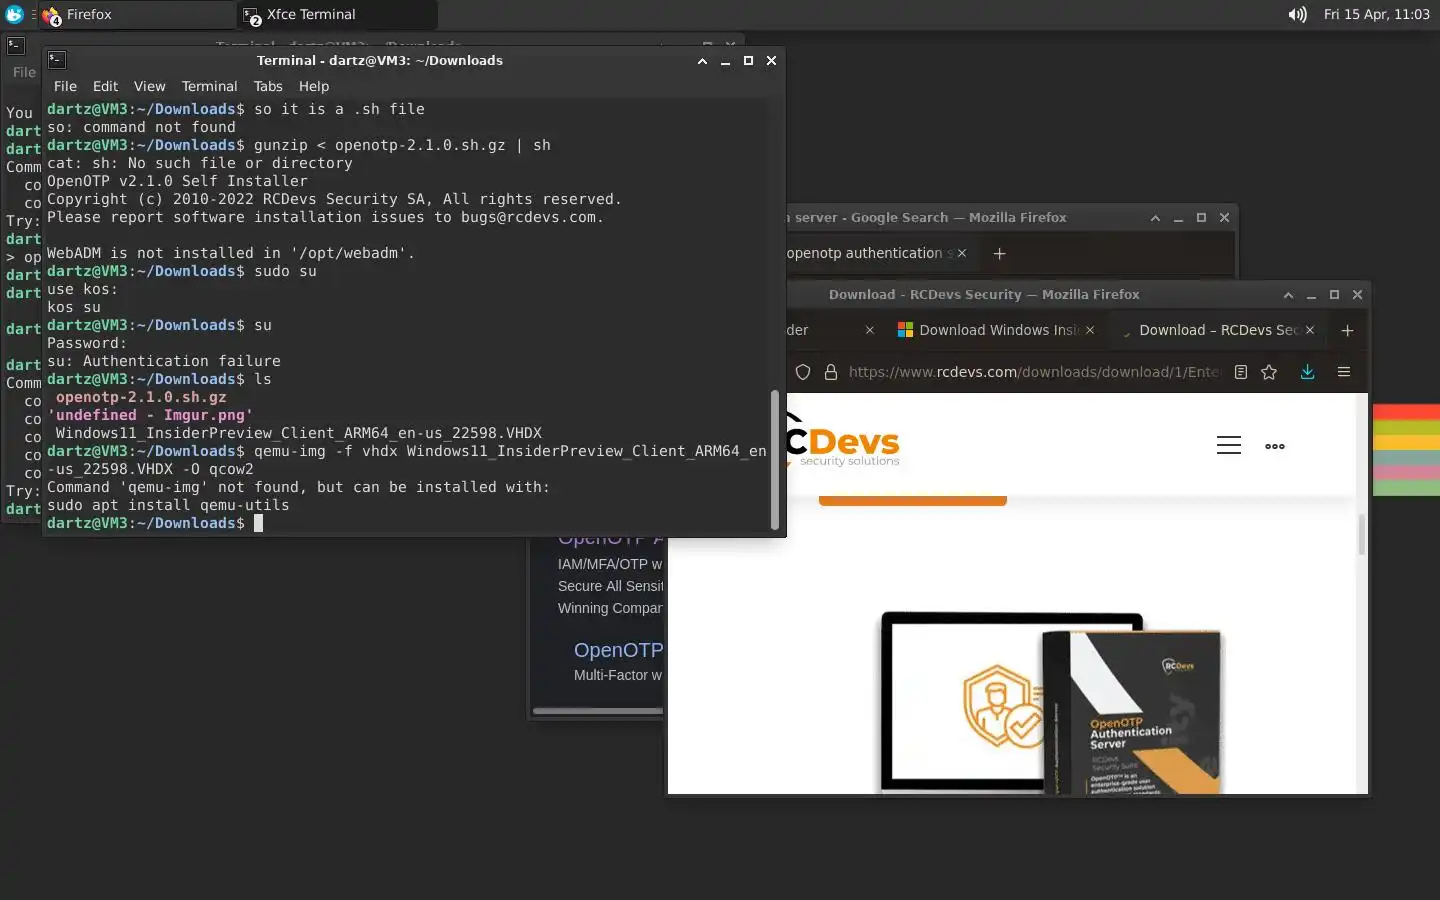Roll up the RCDevs Firefox window

[1288, 294]
